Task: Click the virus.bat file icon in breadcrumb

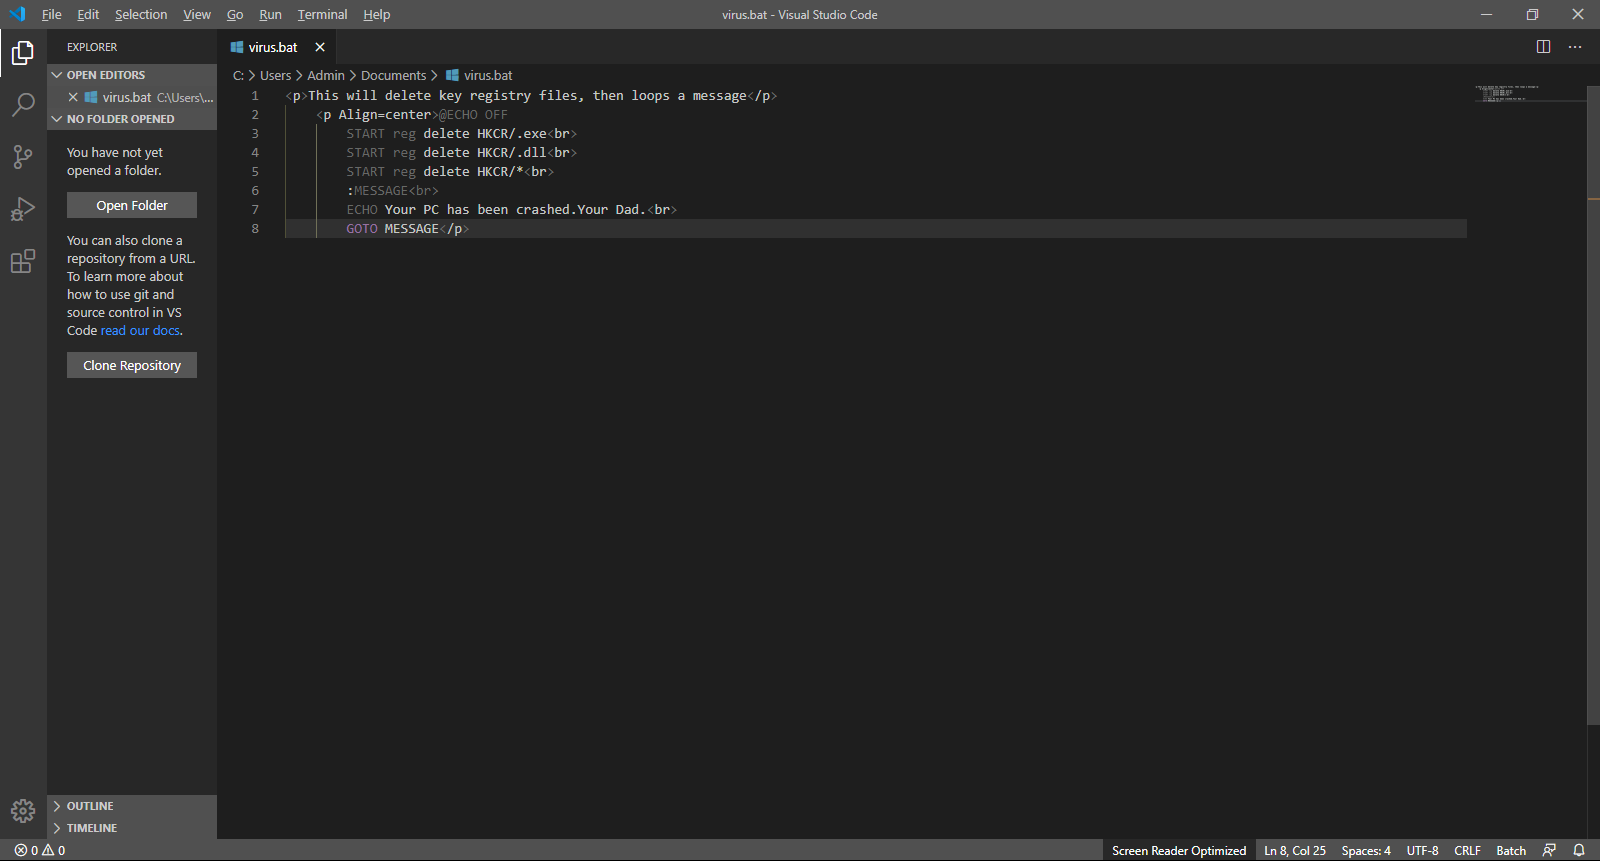Action: [x=452, y=75]
